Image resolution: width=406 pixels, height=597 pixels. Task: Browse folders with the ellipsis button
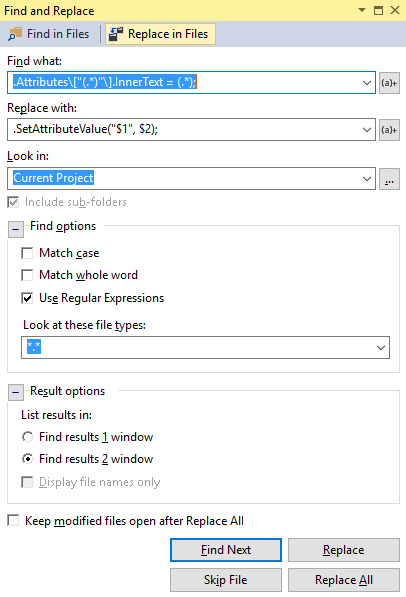[389, 179]
